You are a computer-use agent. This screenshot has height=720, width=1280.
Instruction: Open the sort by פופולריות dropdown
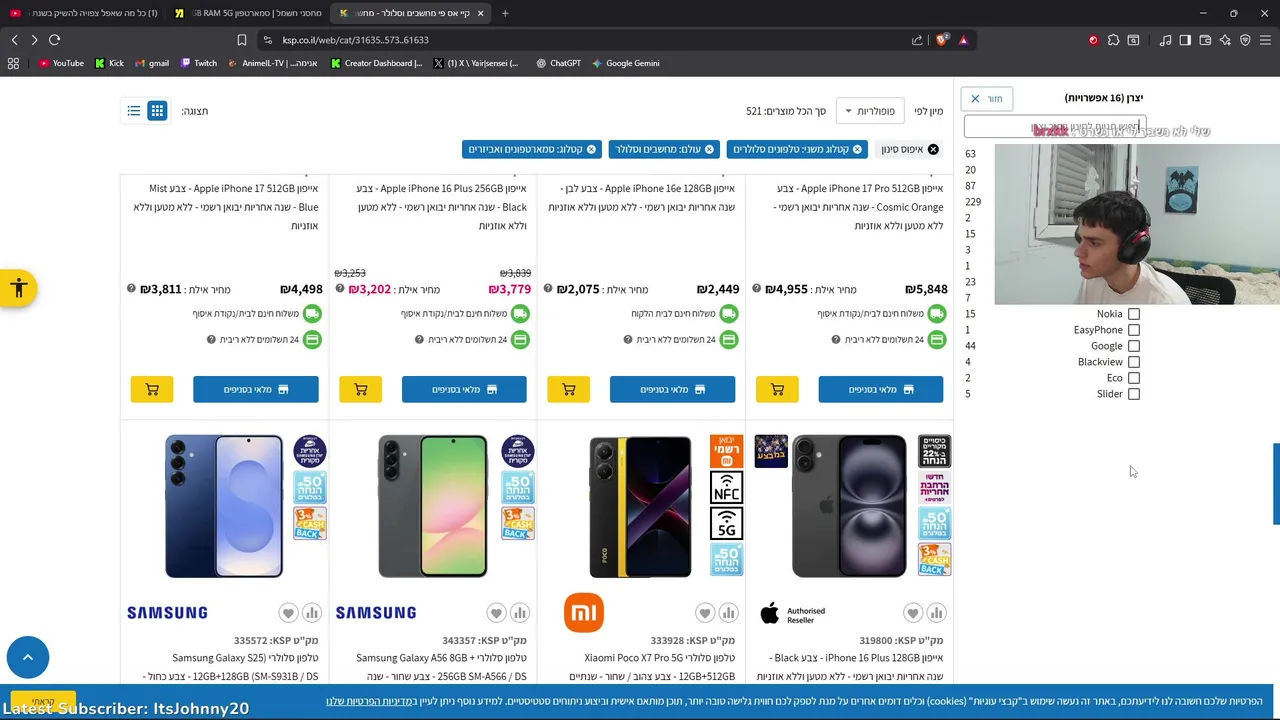pyautogui.click(x=869, y=111)
